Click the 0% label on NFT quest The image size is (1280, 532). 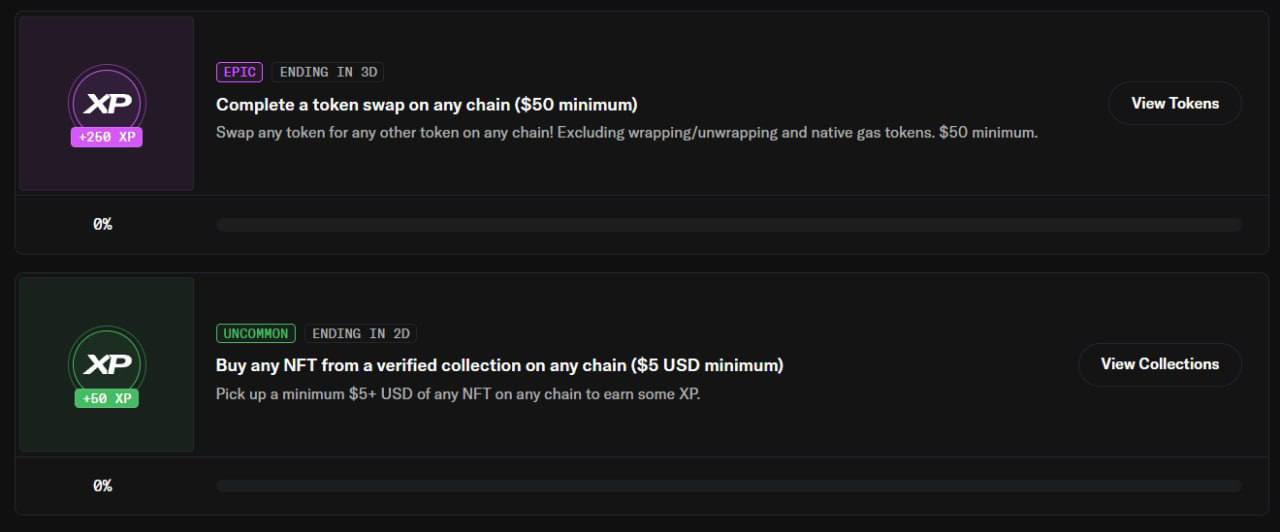(103, 485)
